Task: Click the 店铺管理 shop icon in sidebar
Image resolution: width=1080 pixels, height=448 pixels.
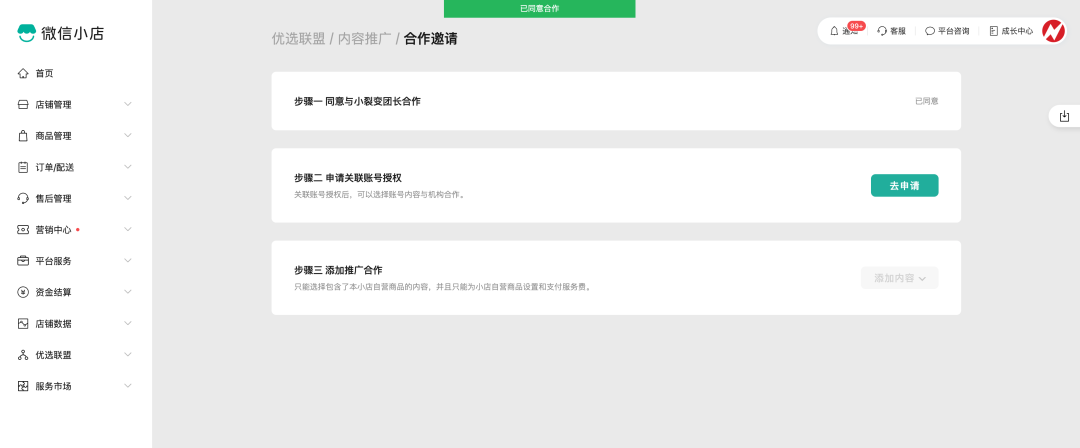Action: pyautogui.click(x=23, y=105)
